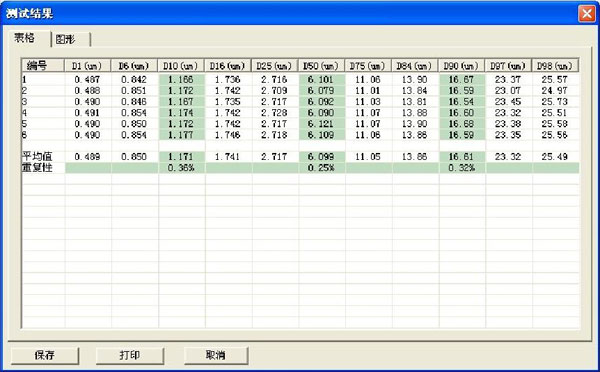This screenshot has height=372, width=600.
Task: Select the D50 cell with value 6.101
Action: pos(321,80)
